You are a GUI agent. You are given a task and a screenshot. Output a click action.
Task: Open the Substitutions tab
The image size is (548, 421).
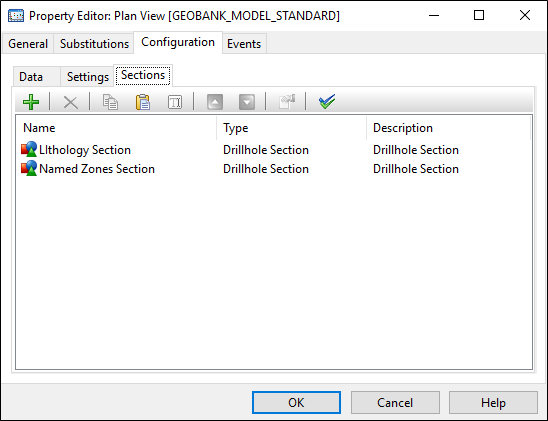click(x=94, y=44)
